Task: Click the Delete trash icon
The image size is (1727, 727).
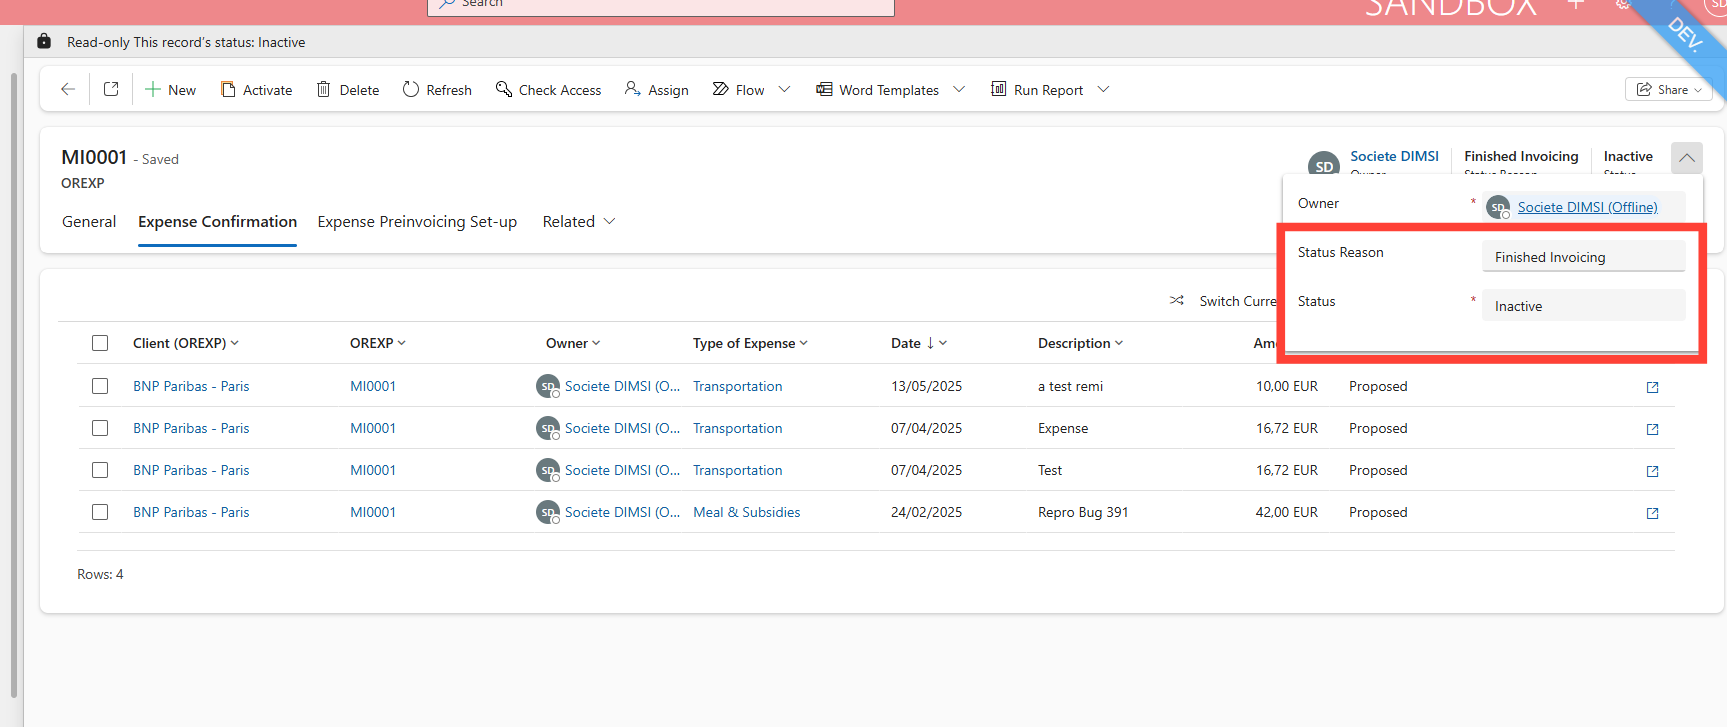Action: (324, 89)
